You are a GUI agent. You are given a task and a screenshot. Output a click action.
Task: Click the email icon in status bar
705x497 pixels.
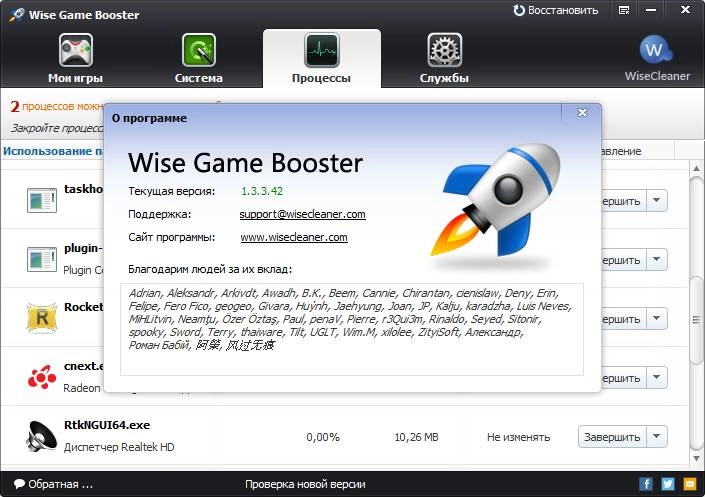[690, 484]
